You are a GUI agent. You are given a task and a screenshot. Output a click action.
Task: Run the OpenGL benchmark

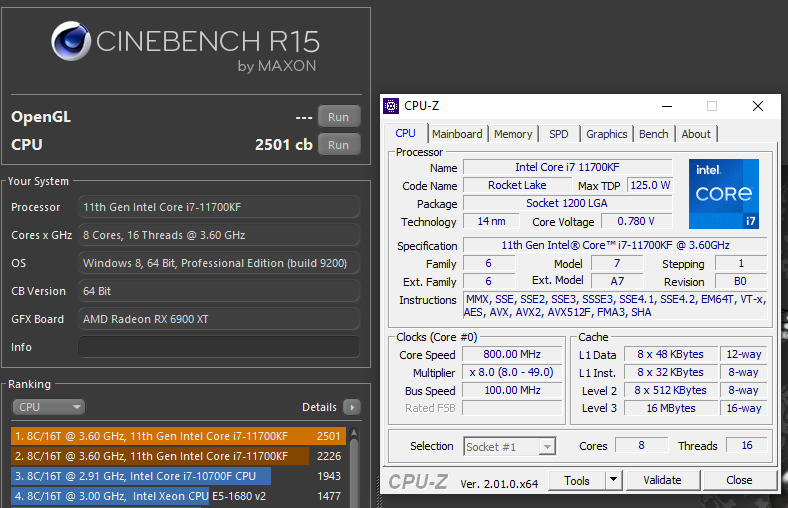point(338,117)
